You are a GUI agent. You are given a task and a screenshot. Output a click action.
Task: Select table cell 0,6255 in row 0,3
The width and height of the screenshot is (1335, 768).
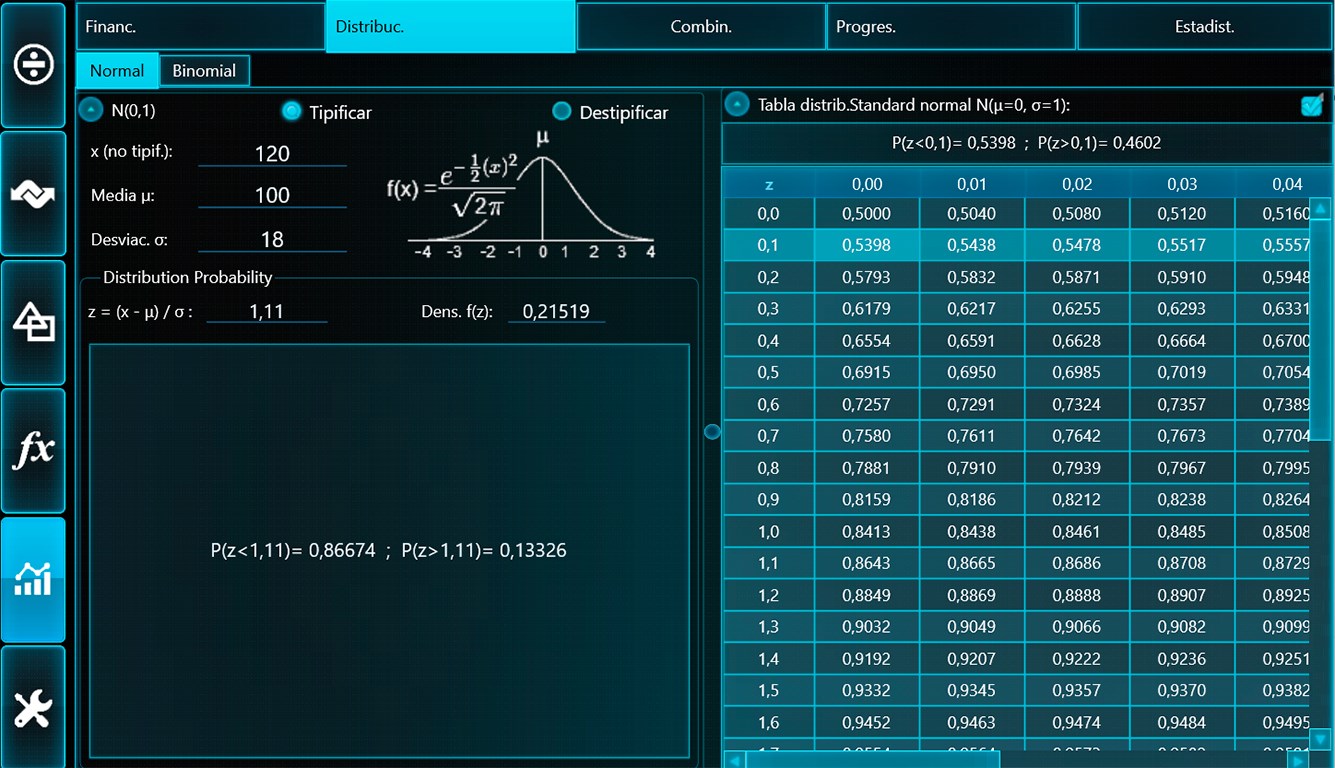[1077, 309]
